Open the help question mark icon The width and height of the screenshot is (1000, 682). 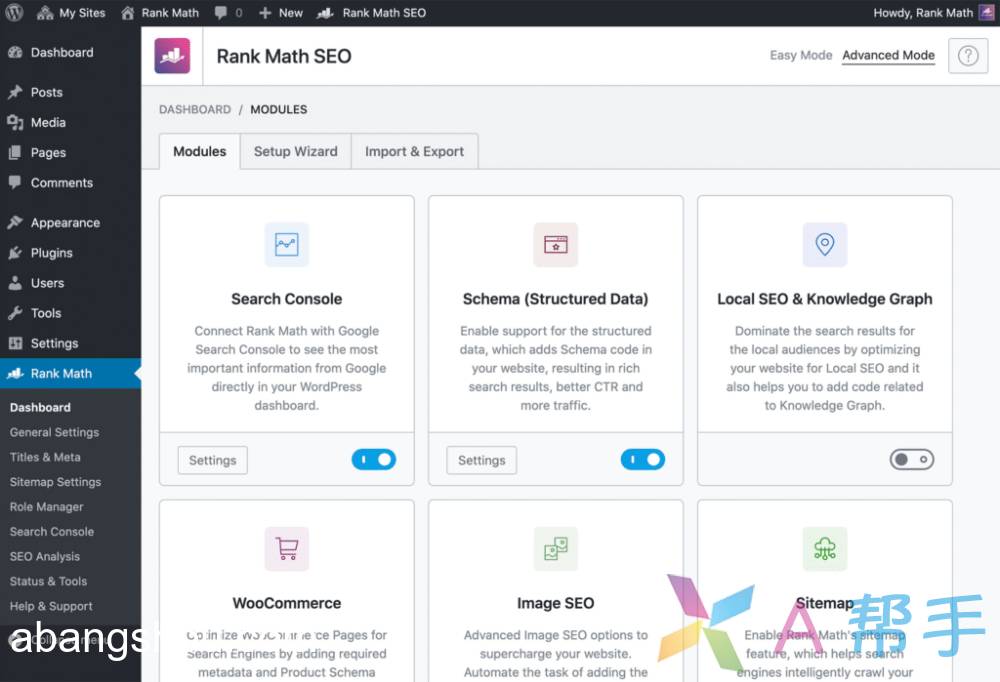[x=967, y=56]
